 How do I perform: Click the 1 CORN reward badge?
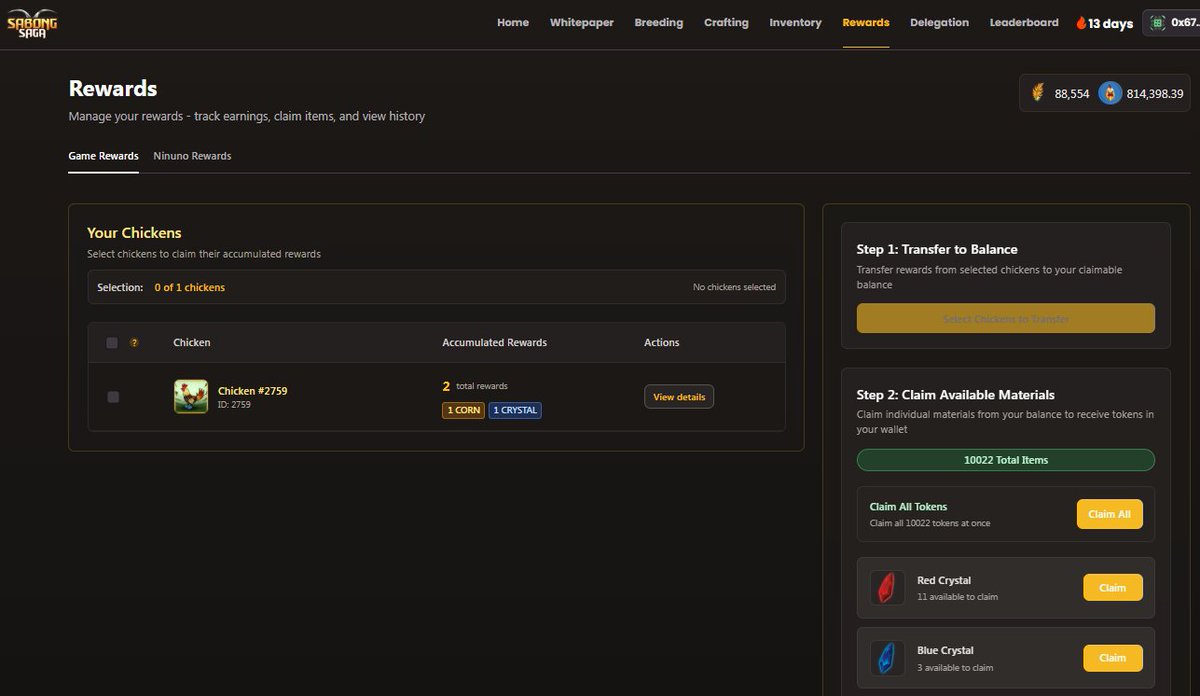[x=462, y=410]
